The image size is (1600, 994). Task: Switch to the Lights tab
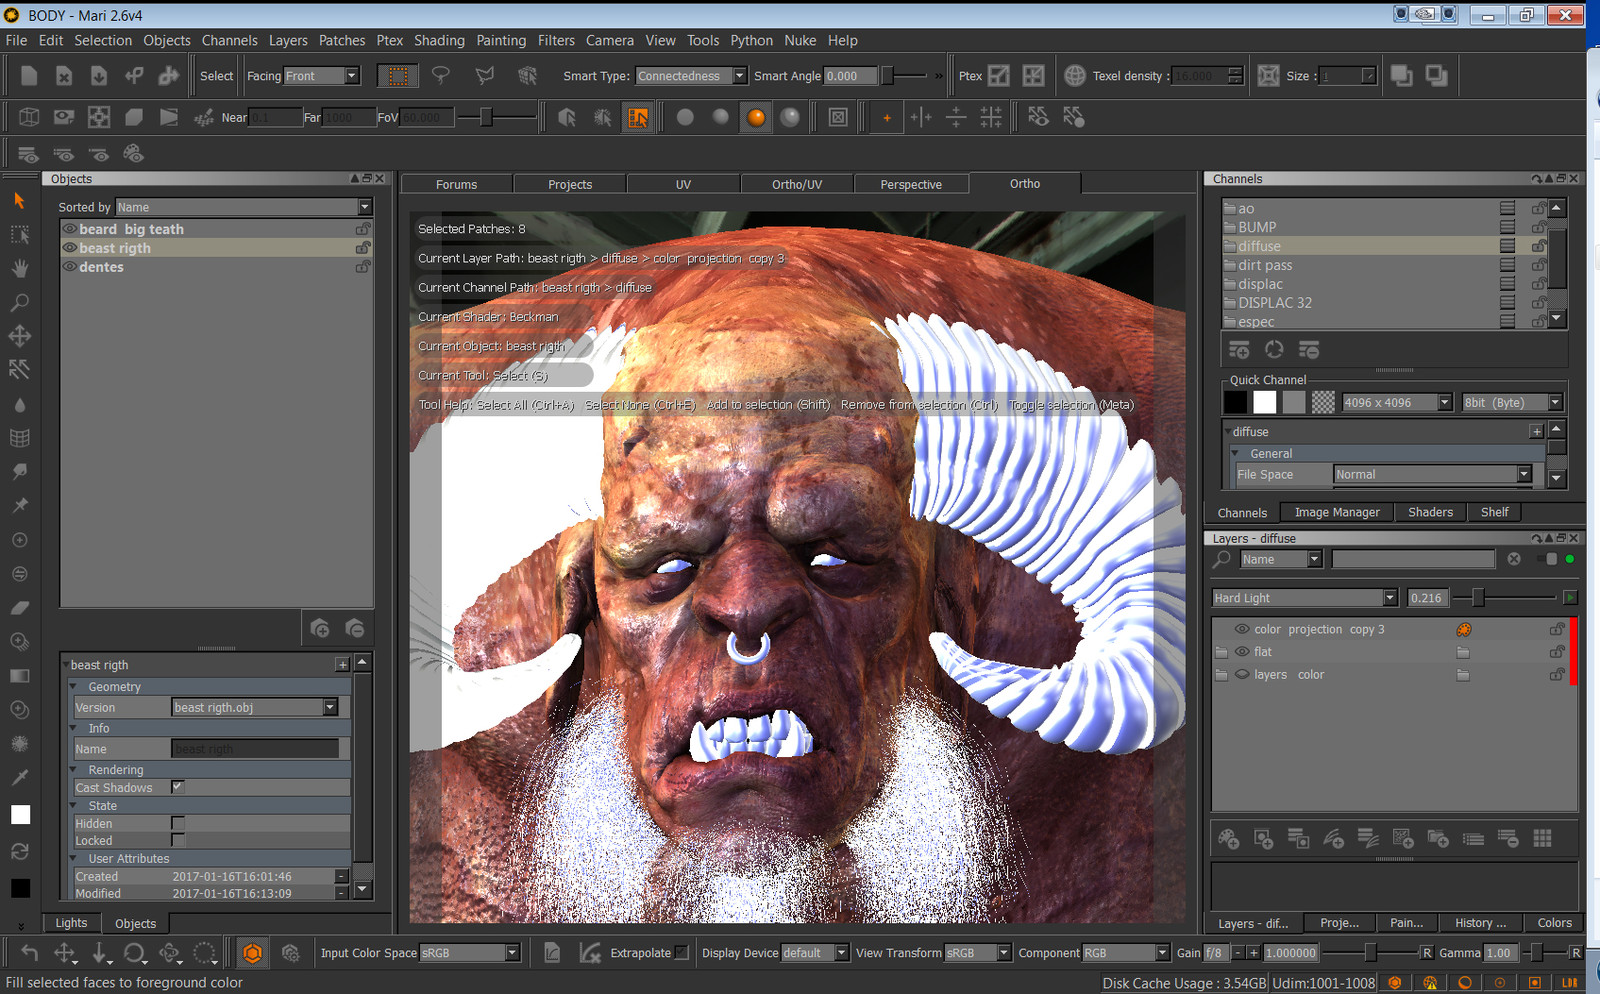click(71, 923)
